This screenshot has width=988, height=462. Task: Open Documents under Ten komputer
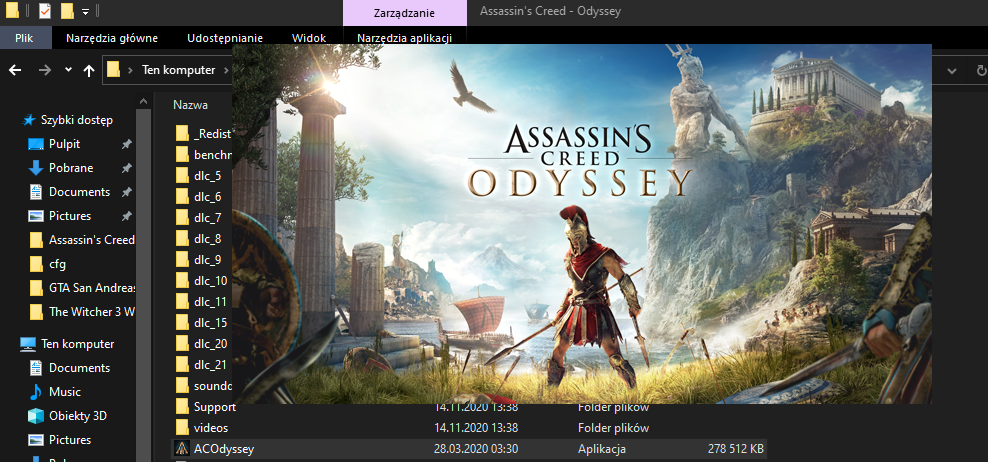(79, 367)
